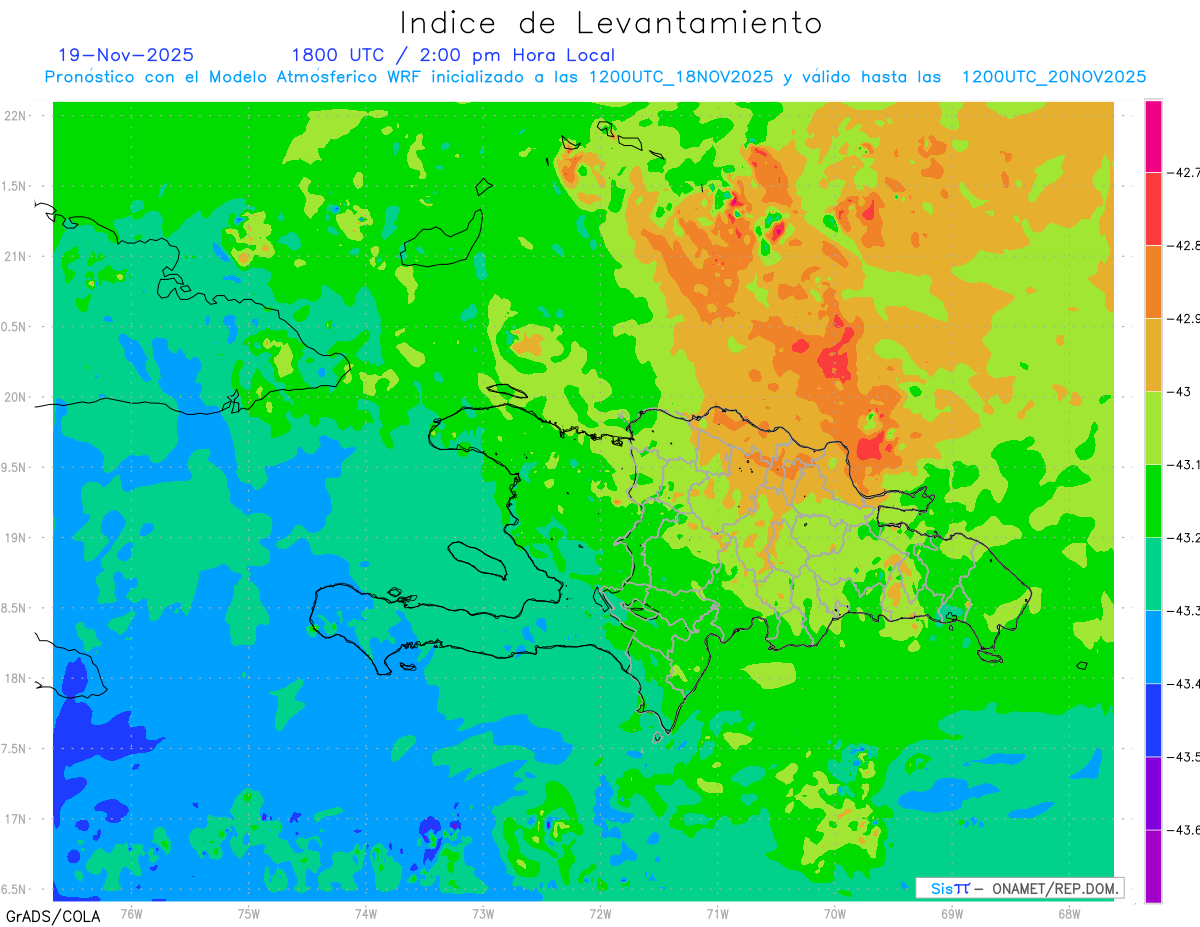Select the gold legend swatch above -43

[x=1153, y=354]
